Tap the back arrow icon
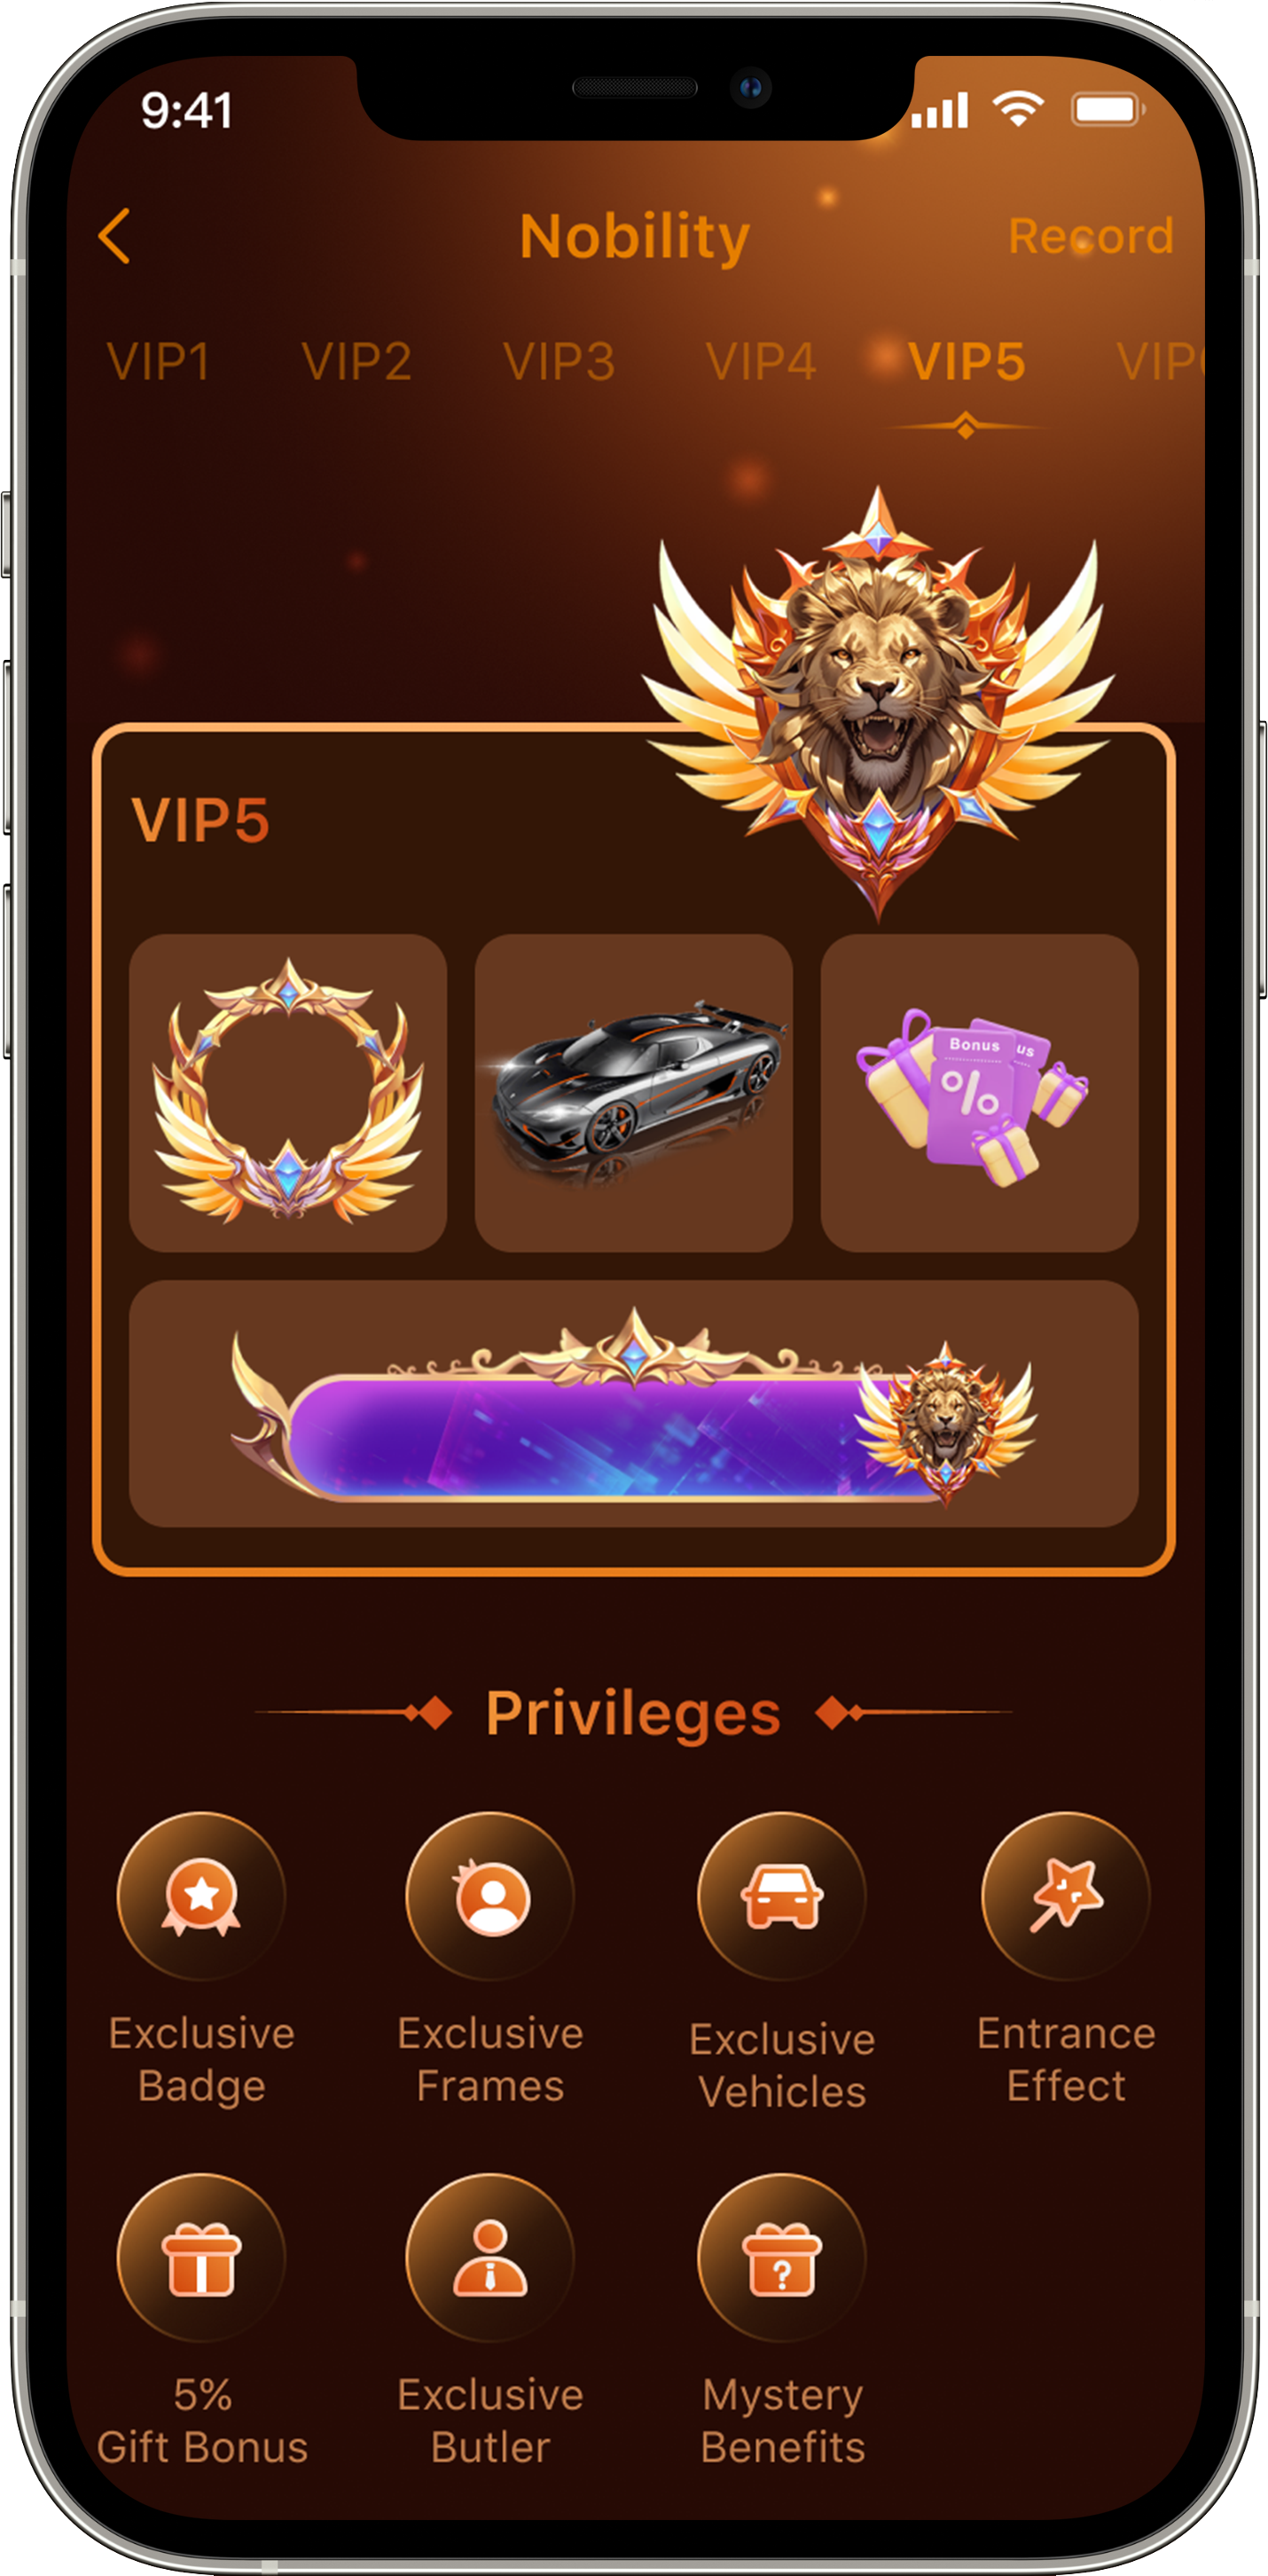Screen dimensions: 1268x2576 coord(115,236)
